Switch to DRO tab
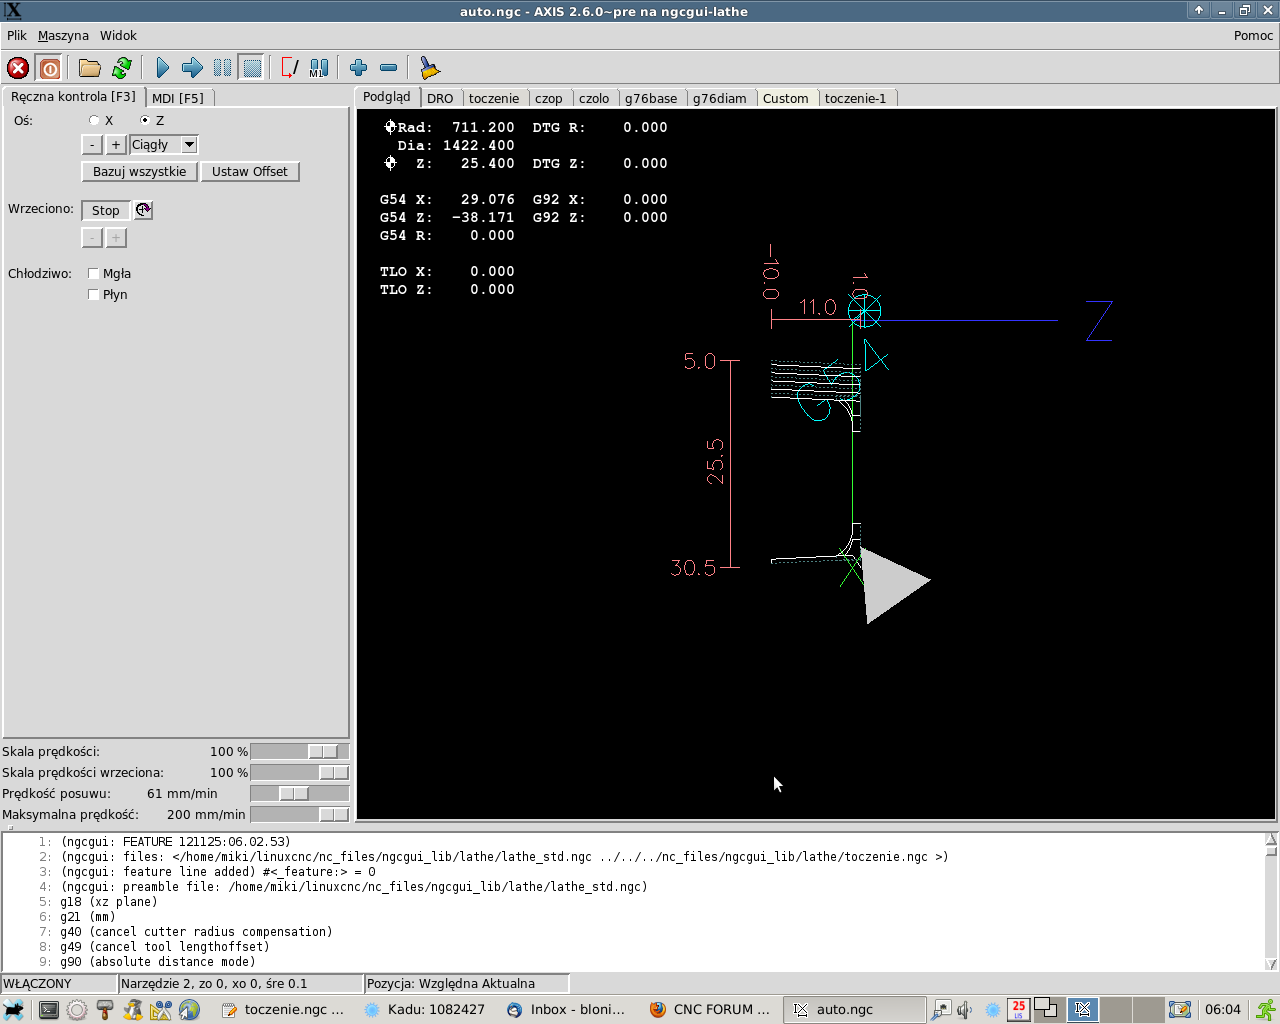 (x=440, y=98)
